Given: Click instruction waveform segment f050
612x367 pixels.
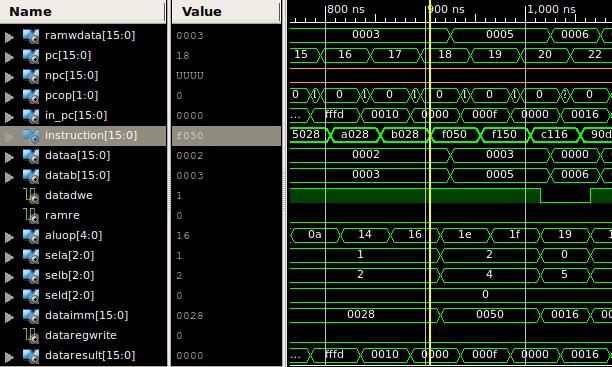Looking at the screenshot, I should click(454, 134).
